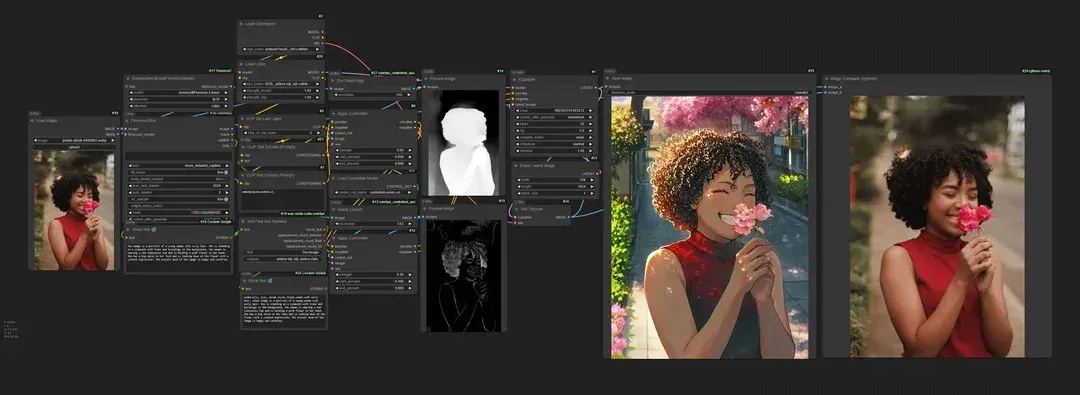This screenshot has height=395, width=1080.
Task: Collapse the Load ControlNet Model node dot
Action: click(x=333, y=178)
